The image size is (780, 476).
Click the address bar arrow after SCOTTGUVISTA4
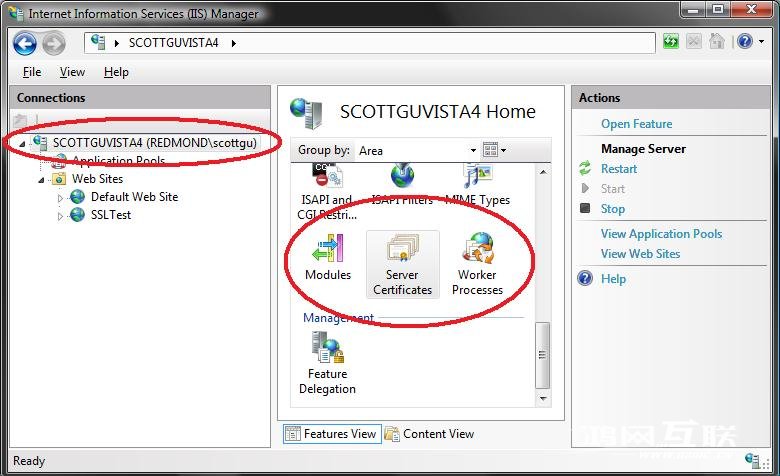[233, 43]
